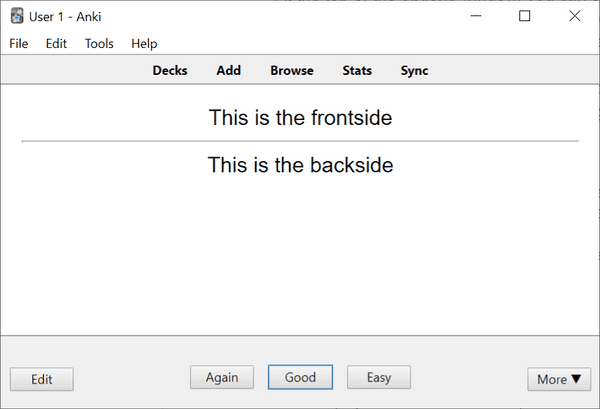This screenshot has width=600, height=409.
Task: Go to the Decks screen
Action: (x=170, y=71)
